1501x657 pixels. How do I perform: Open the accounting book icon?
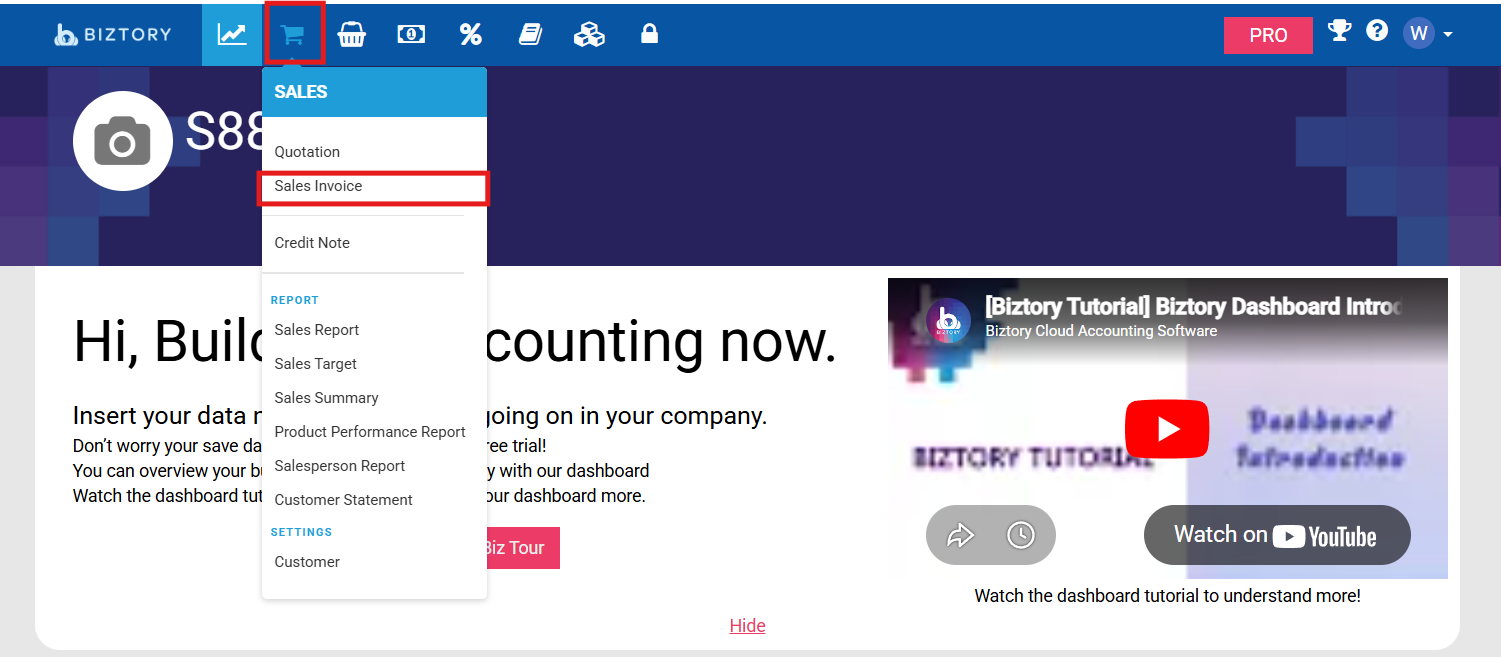coord(530,35)
